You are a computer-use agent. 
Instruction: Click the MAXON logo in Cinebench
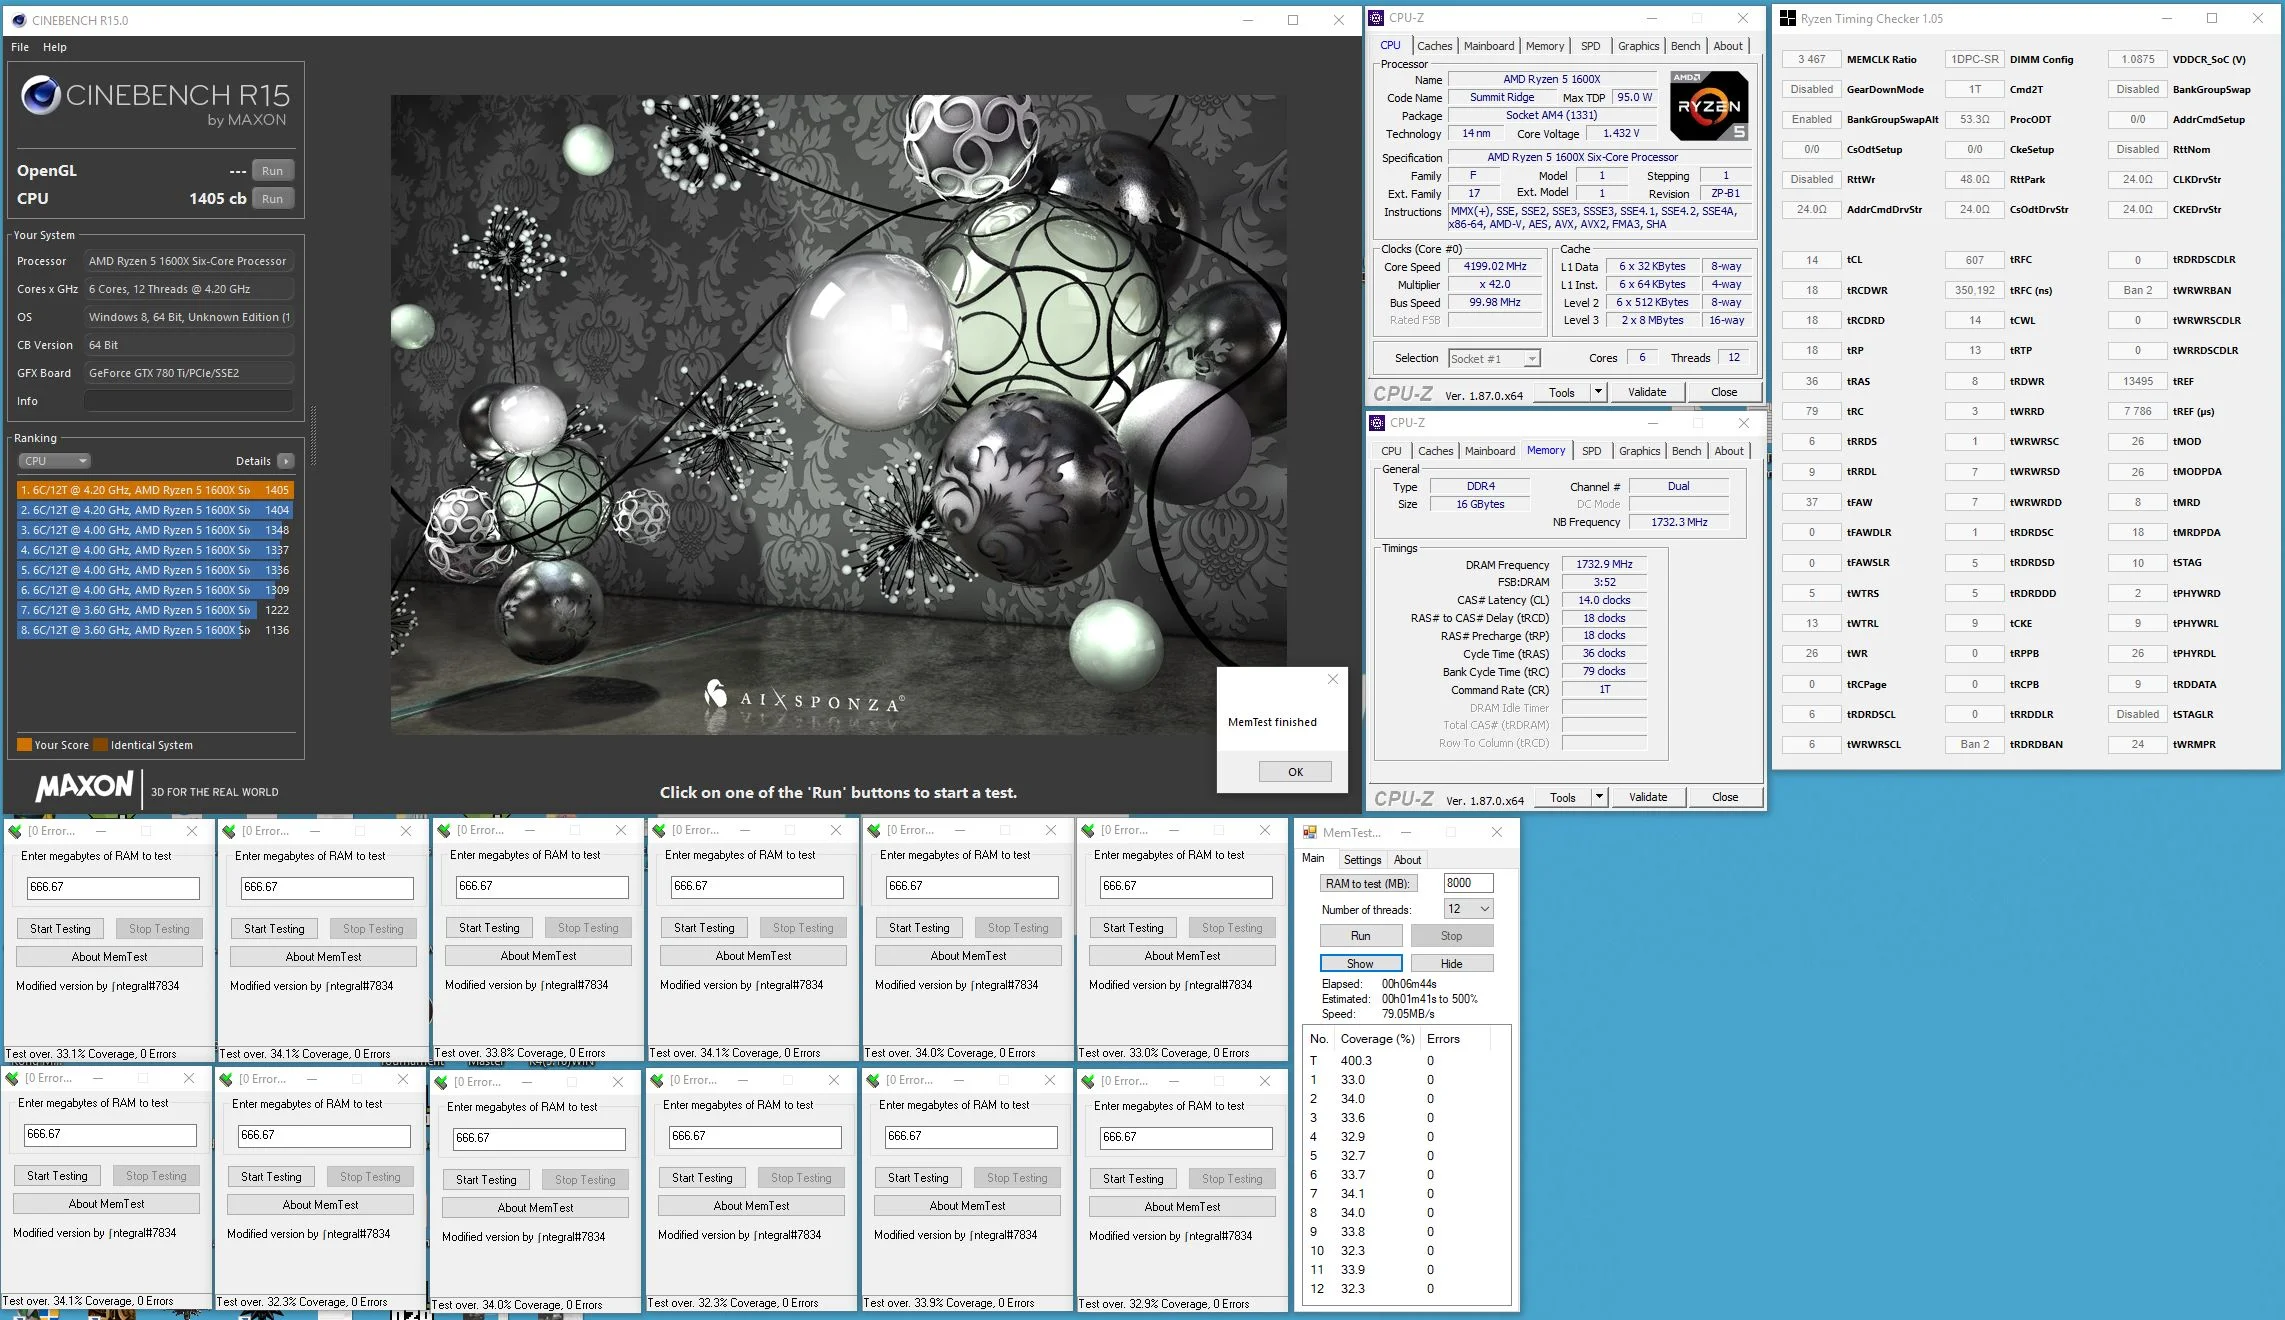[x=84, y=787]
